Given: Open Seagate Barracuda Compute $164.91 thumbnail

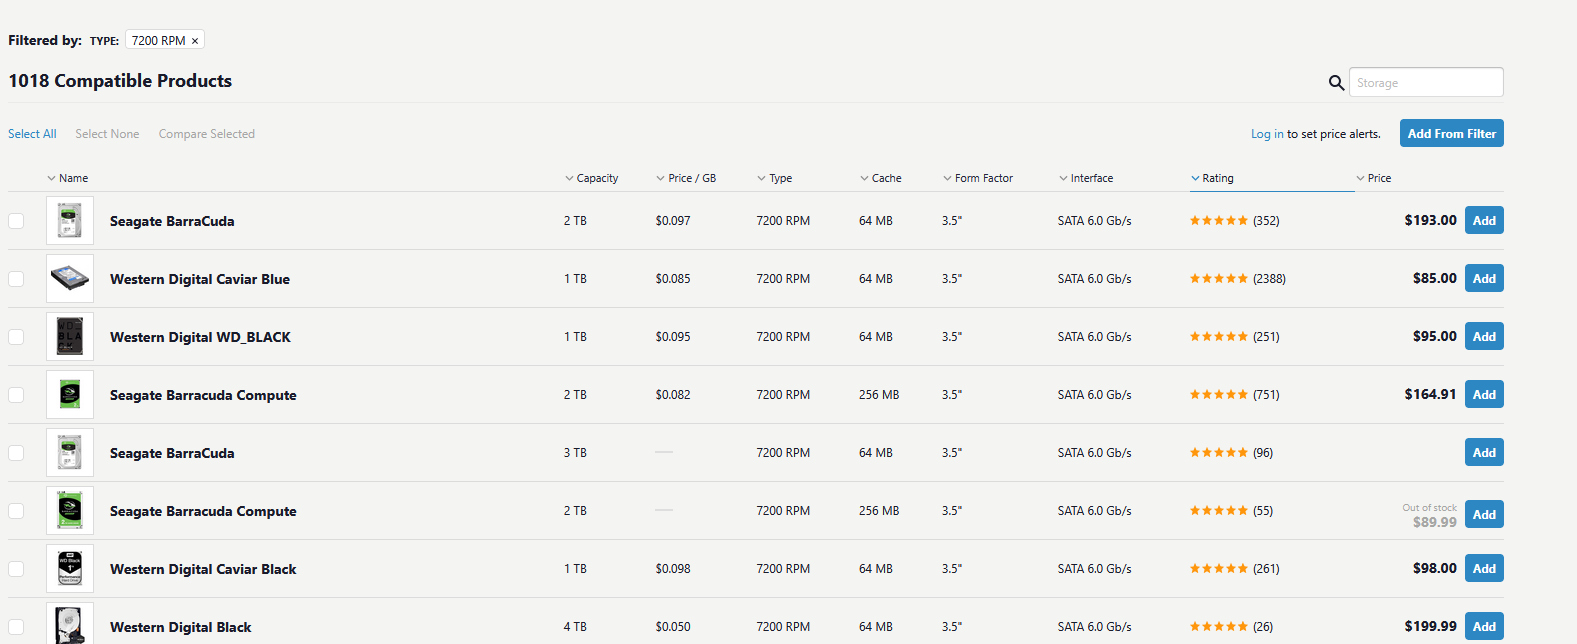Looking at the screenshot, I should point(70,395).
